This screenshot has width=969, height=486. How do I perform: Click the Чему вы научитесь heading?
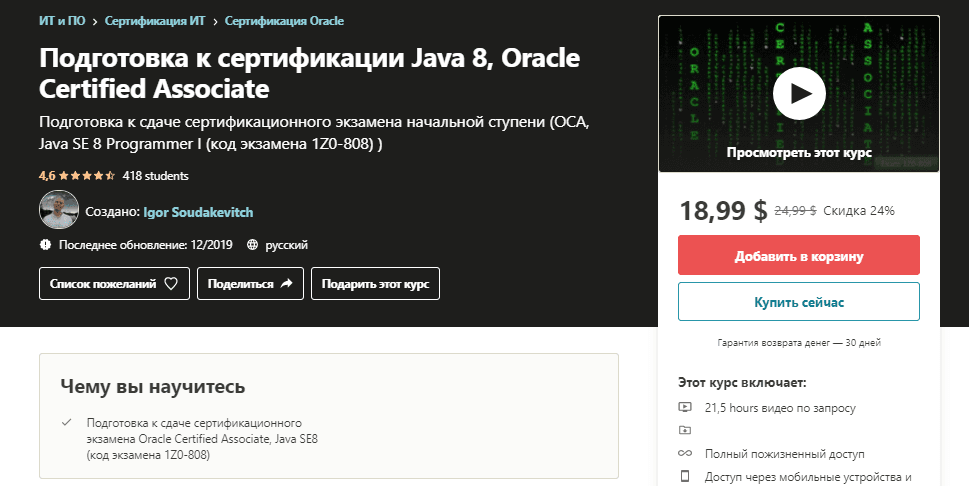pos(153,387)
